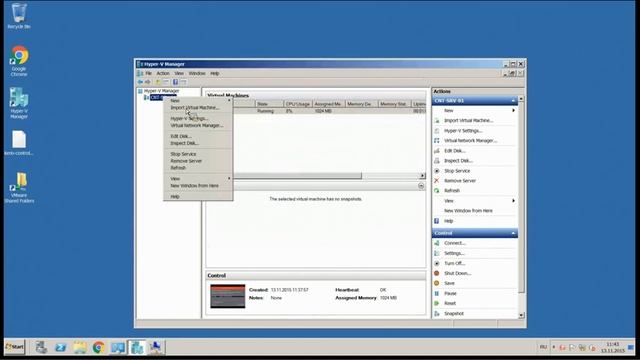Open the Action menu in the menu bar

click(x=163, y=73)
